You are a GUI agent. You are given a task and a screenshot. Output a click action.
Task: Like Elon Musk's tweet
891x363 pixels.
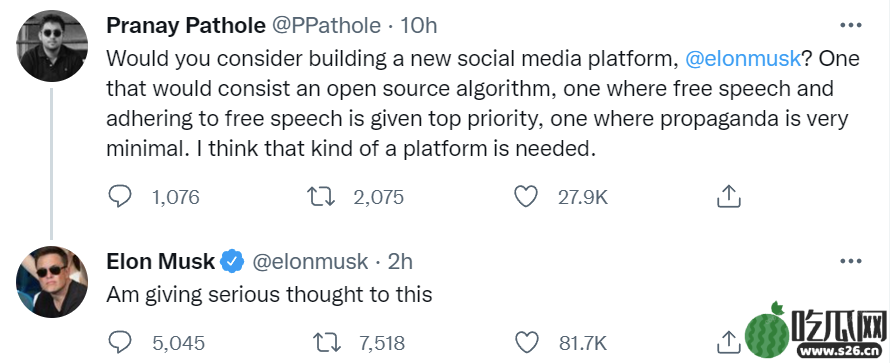pyautogui.click(x=526, y=343)
